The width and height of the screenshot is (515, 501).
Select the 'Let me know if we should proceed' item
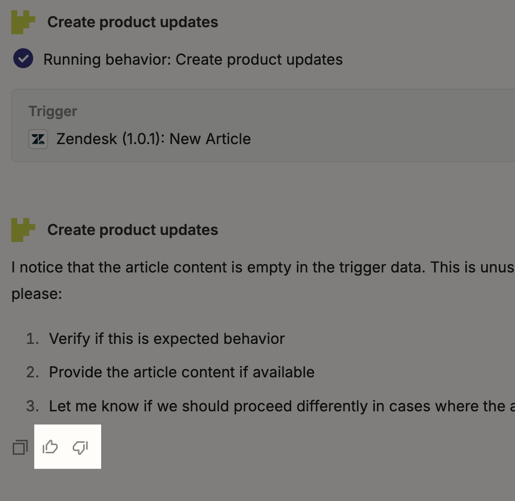point(282,406)
